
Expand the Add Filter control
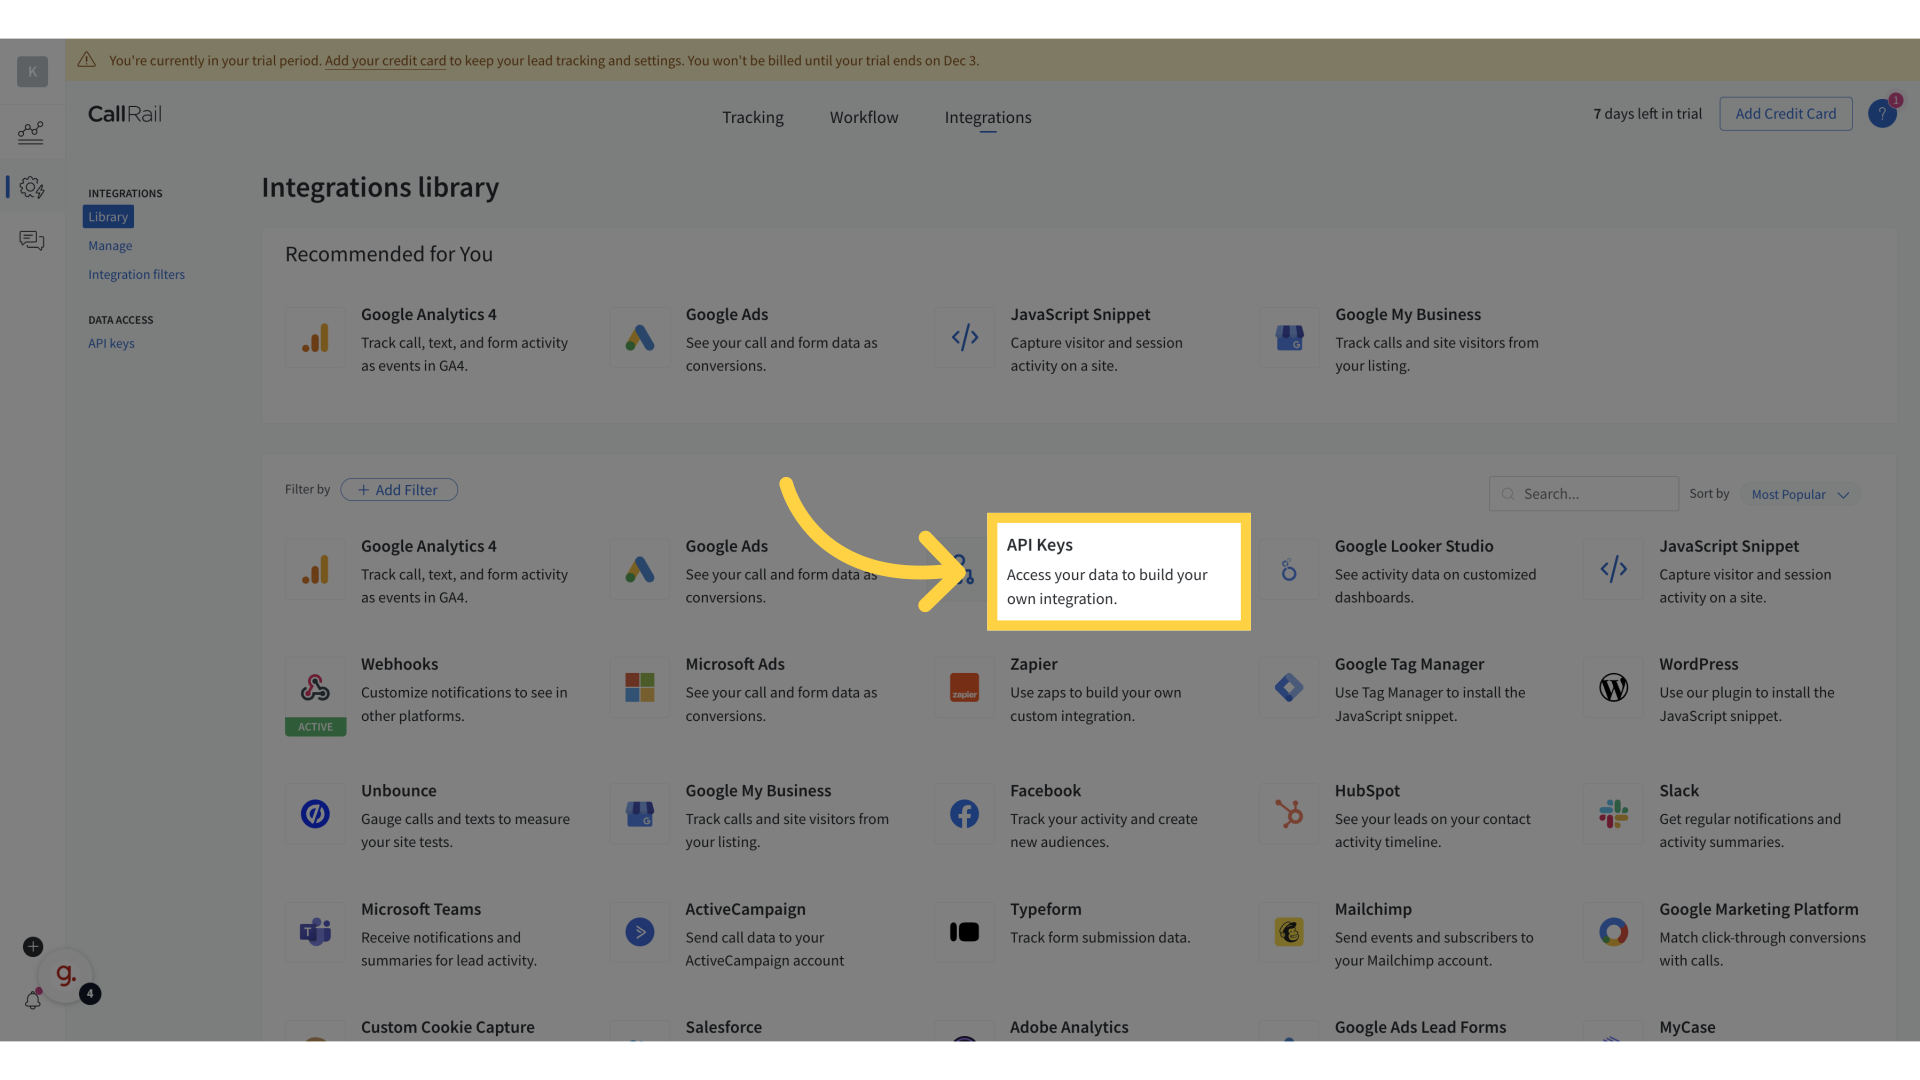click(398, 489)
